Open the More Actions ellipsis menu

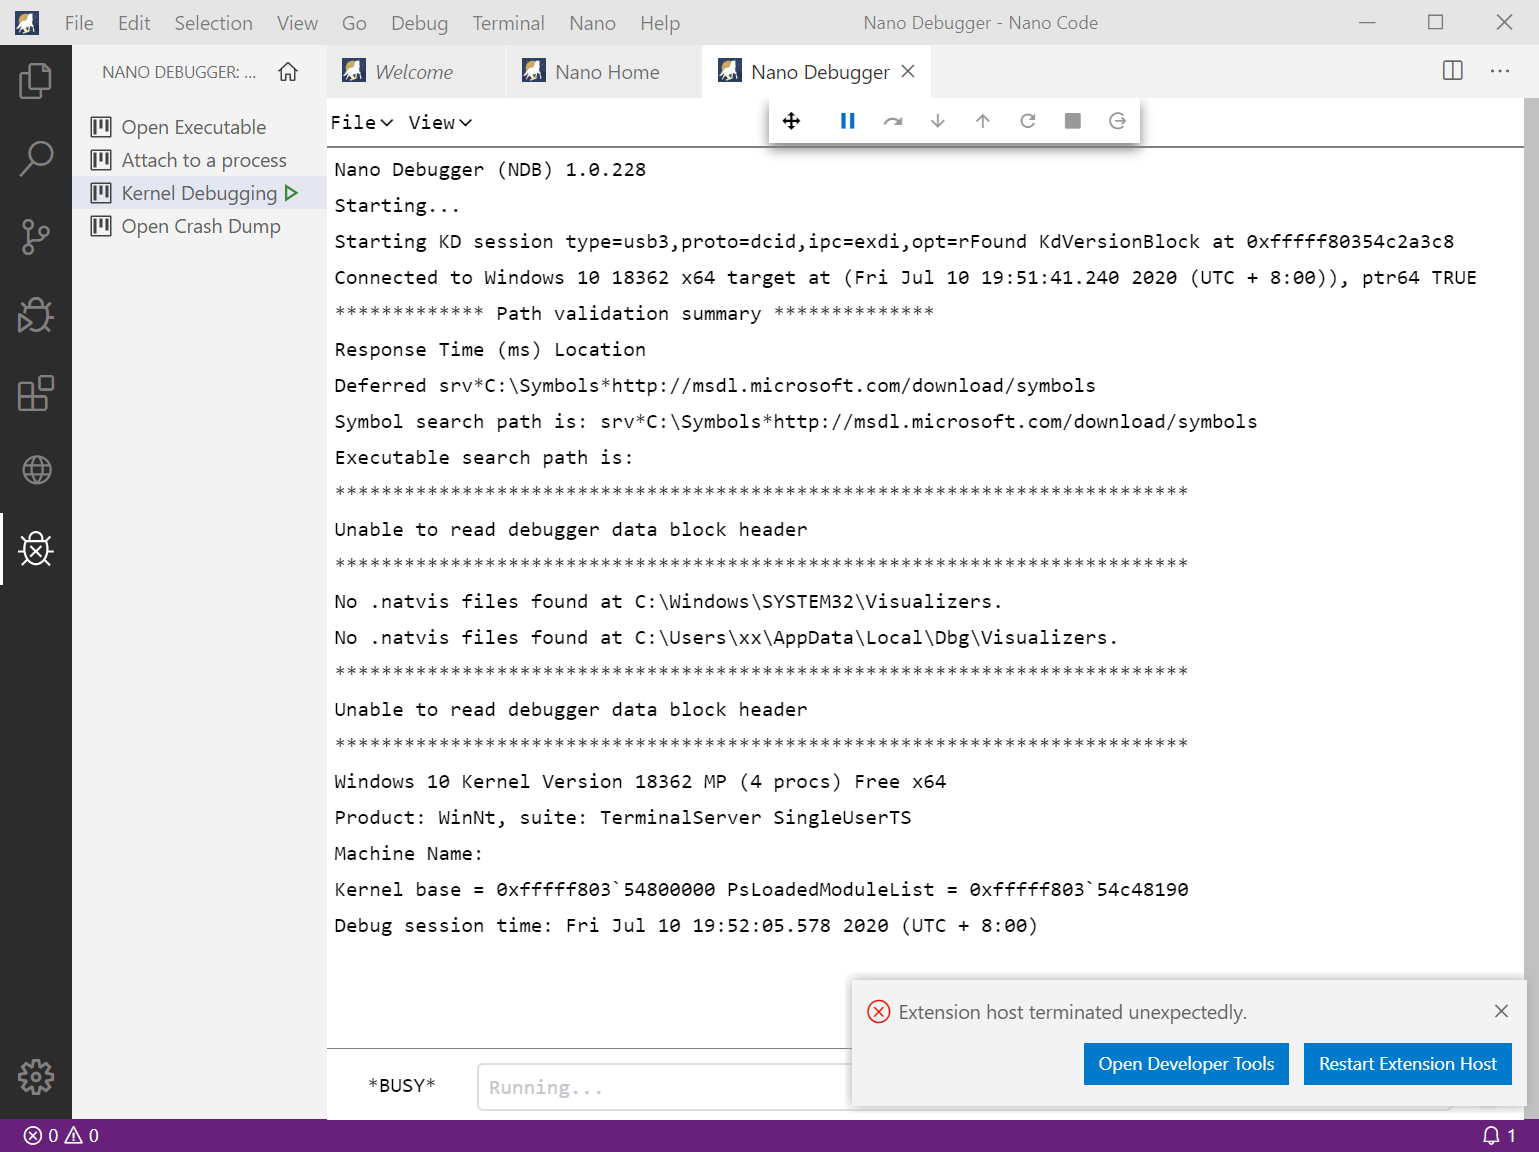click(1500, 71)
